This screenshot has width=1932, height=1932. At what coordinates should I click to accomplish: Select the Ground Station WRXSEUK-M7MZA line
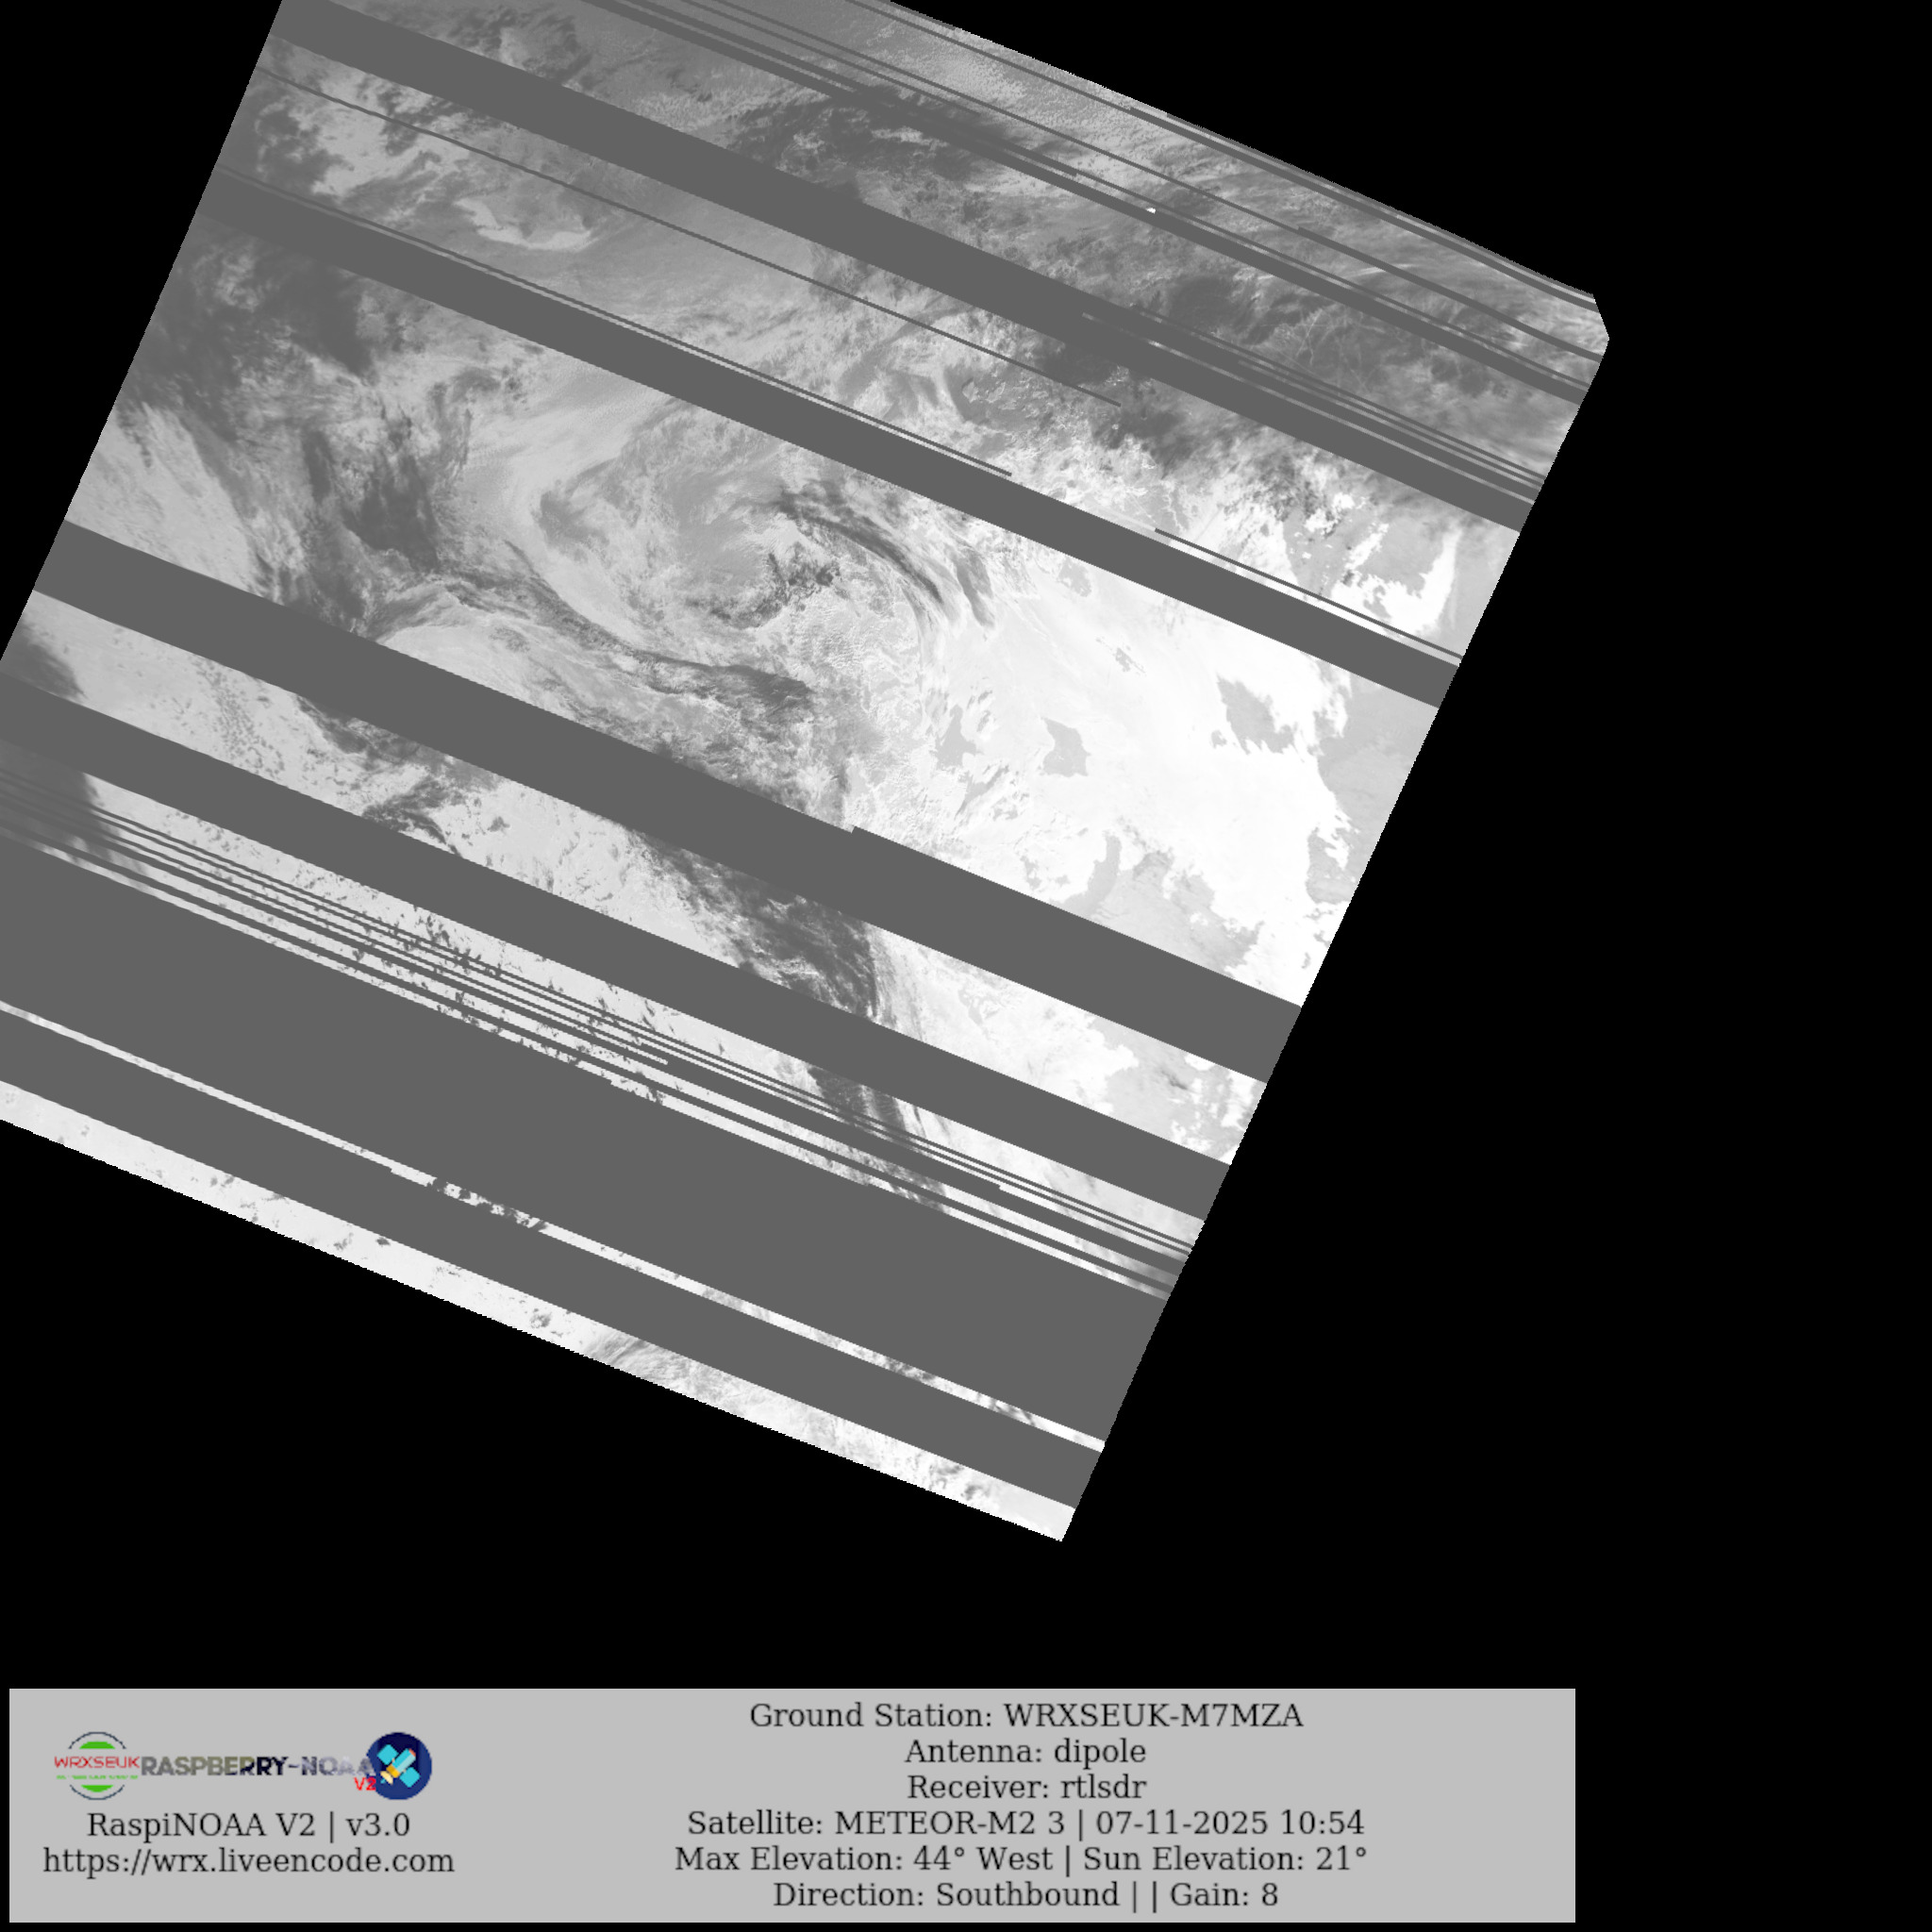pyautogui.click(x=1025, y=1716)
